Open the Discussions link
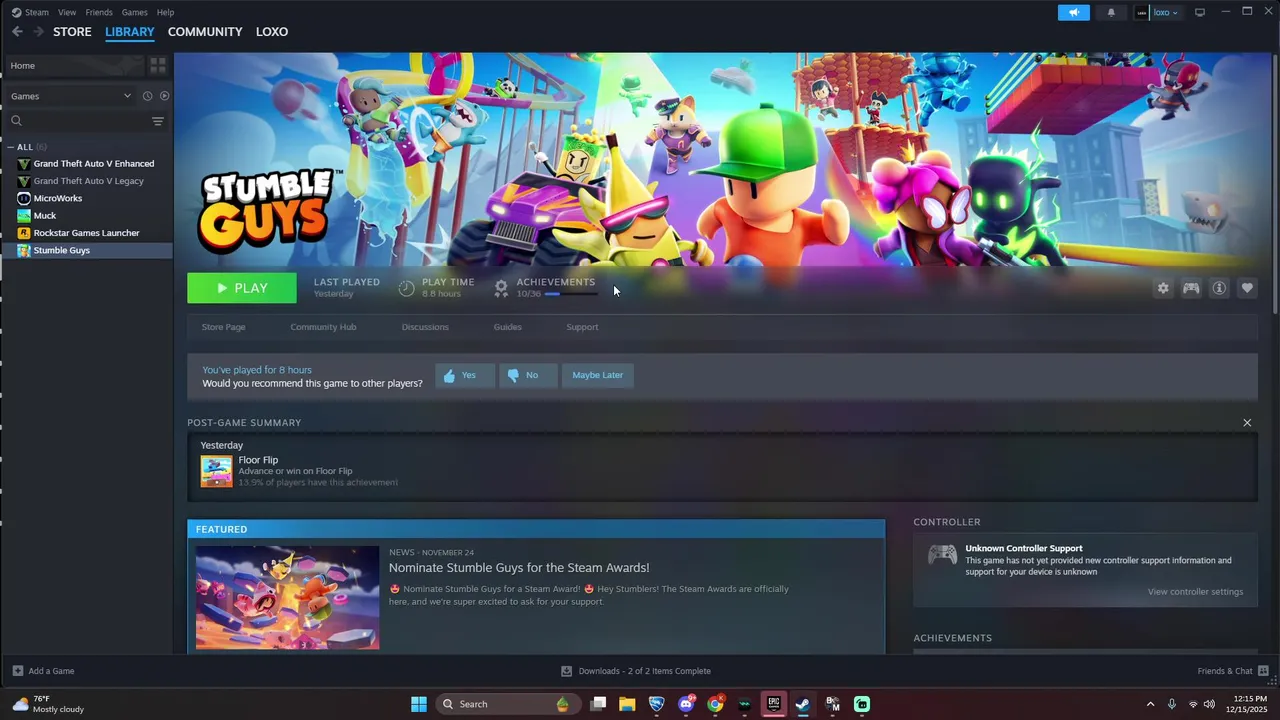 pyautogui.click(x=425, y=327)
